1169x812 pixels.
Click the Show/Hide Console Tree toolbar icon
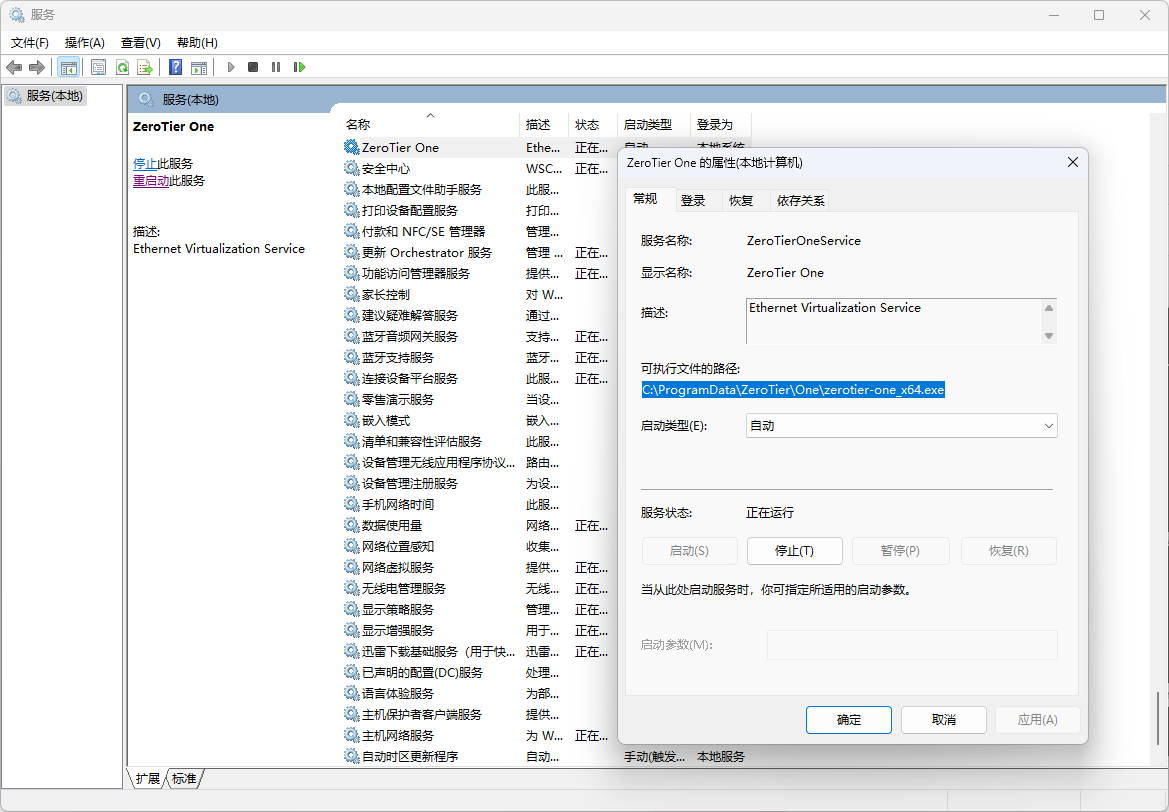tap(69, 67)
